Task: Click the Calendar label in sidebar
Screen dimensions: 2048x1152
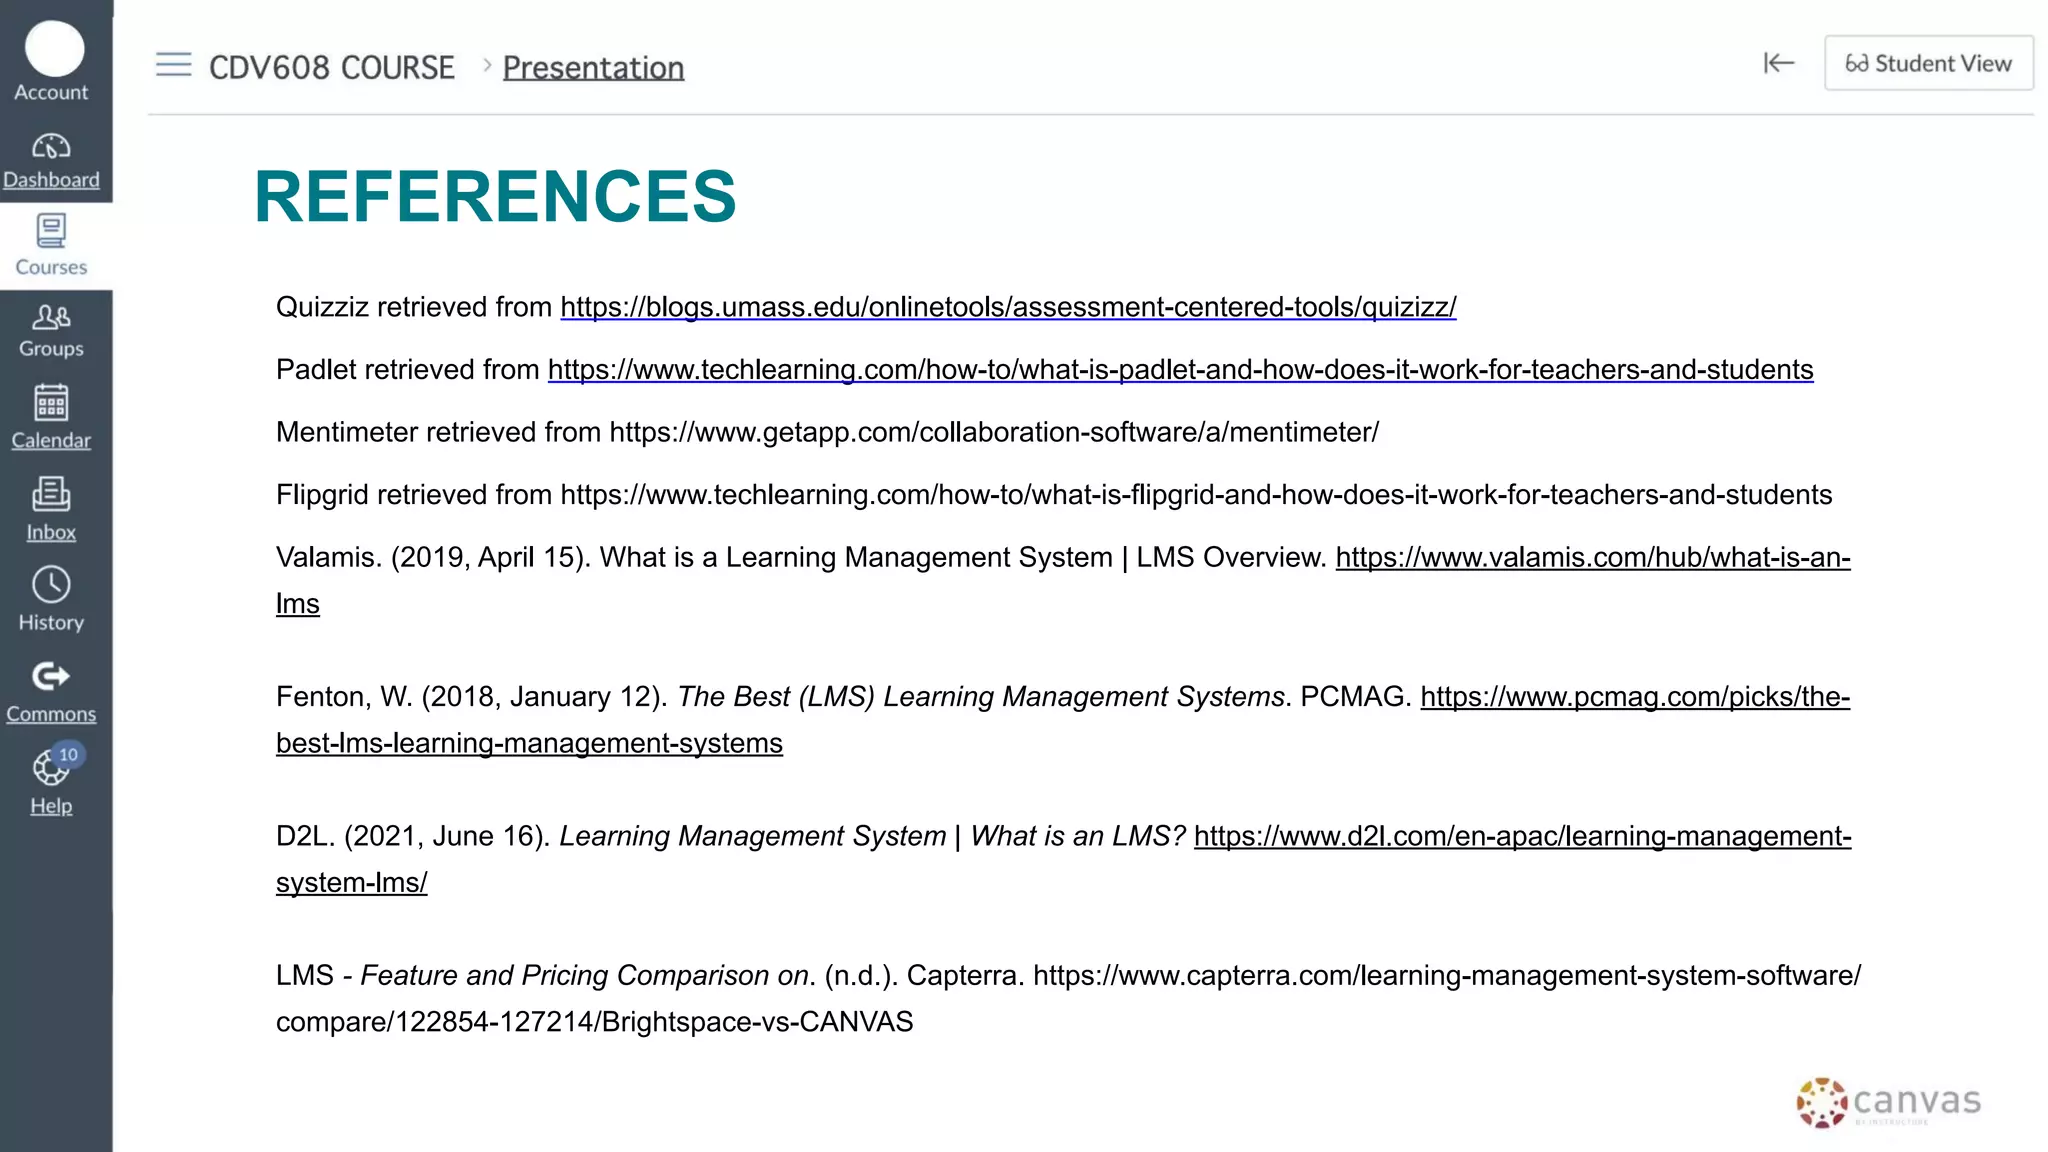Action: pos(51,440)
